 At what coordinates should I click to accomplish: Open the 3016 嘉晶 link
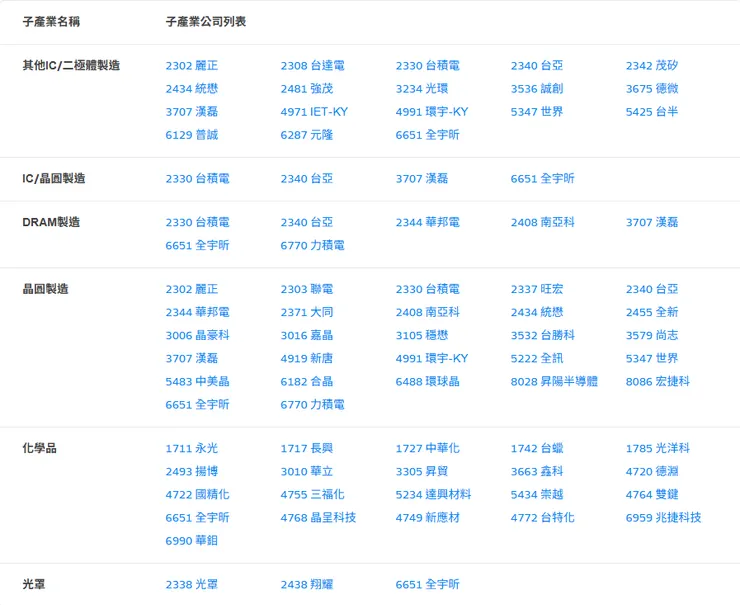(307, 336)
